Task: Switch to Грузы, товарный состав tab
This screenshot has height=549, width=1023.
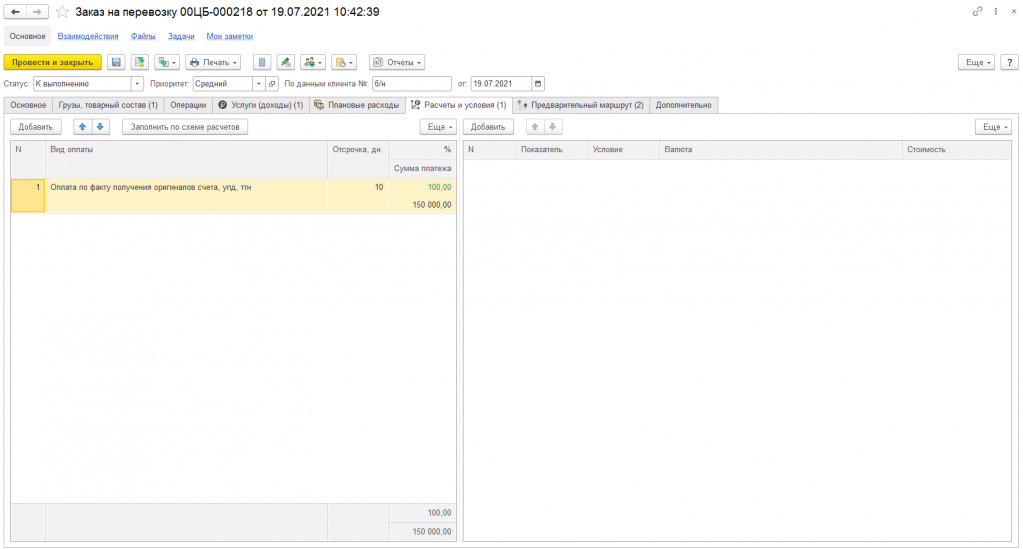Action: click(x=107, y=105)
